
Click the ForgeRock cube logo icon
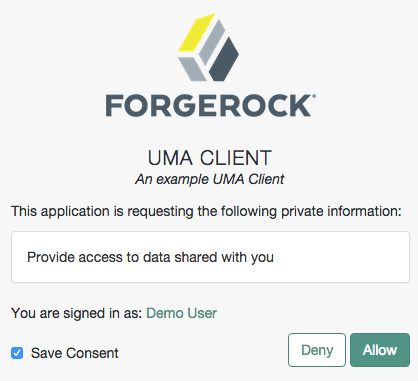208,47
